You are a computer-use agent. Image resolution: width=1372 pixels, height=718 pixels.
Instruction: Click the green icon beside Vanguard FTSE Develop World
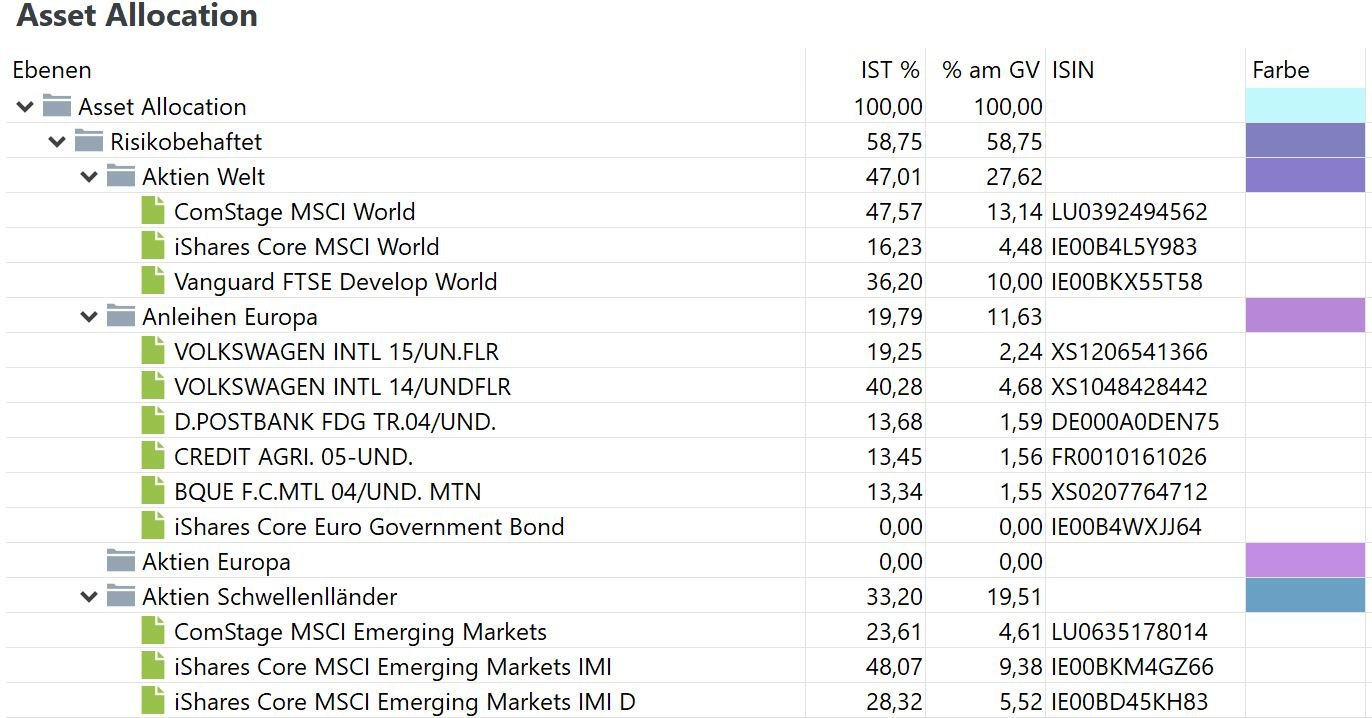pos(153,281)
